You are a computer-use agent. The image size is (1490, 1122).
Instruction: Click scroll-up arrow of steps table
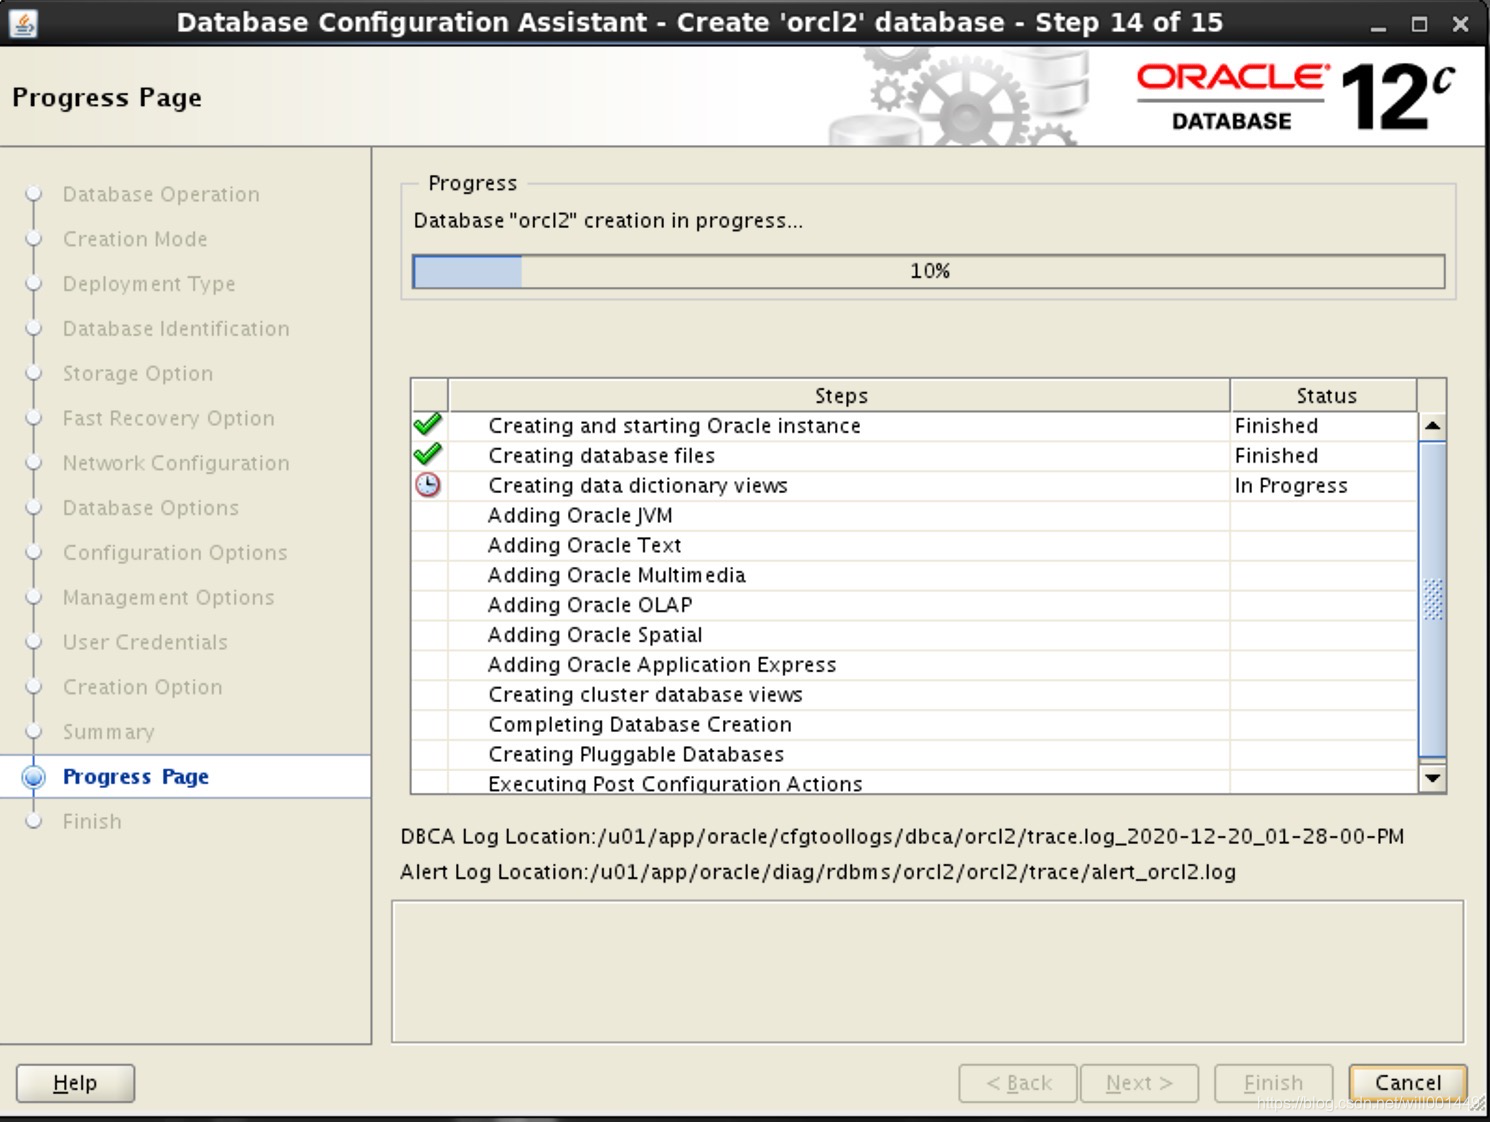click(x=1432, y=426)
